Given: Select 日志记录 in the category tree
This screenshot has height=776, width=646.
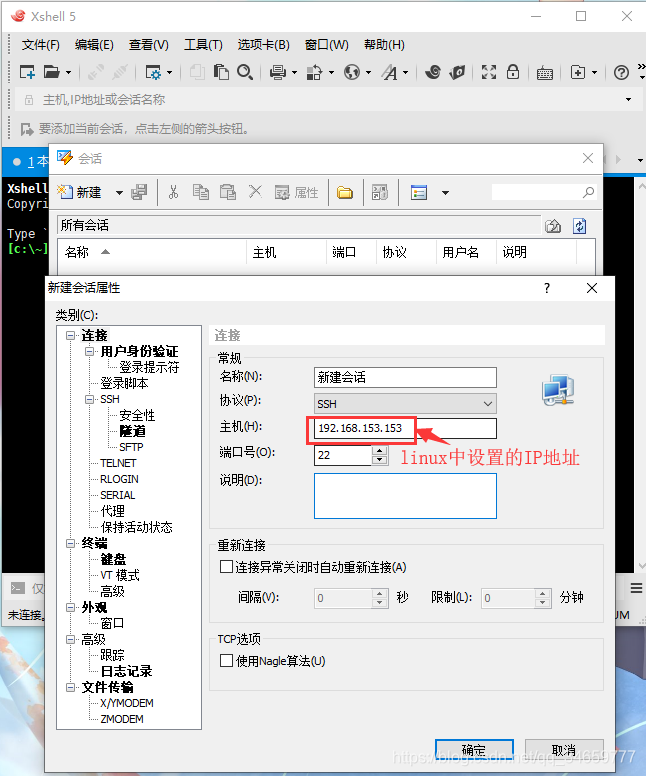Looking at the screenshot, I should (x=126, y=671).
